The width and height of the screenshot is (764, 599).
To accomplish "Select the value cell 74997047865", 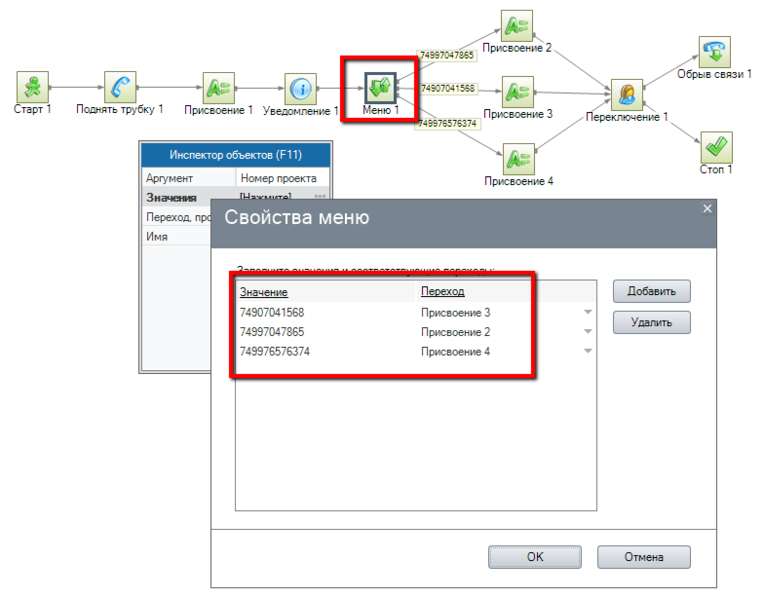I will click(272, 332).
